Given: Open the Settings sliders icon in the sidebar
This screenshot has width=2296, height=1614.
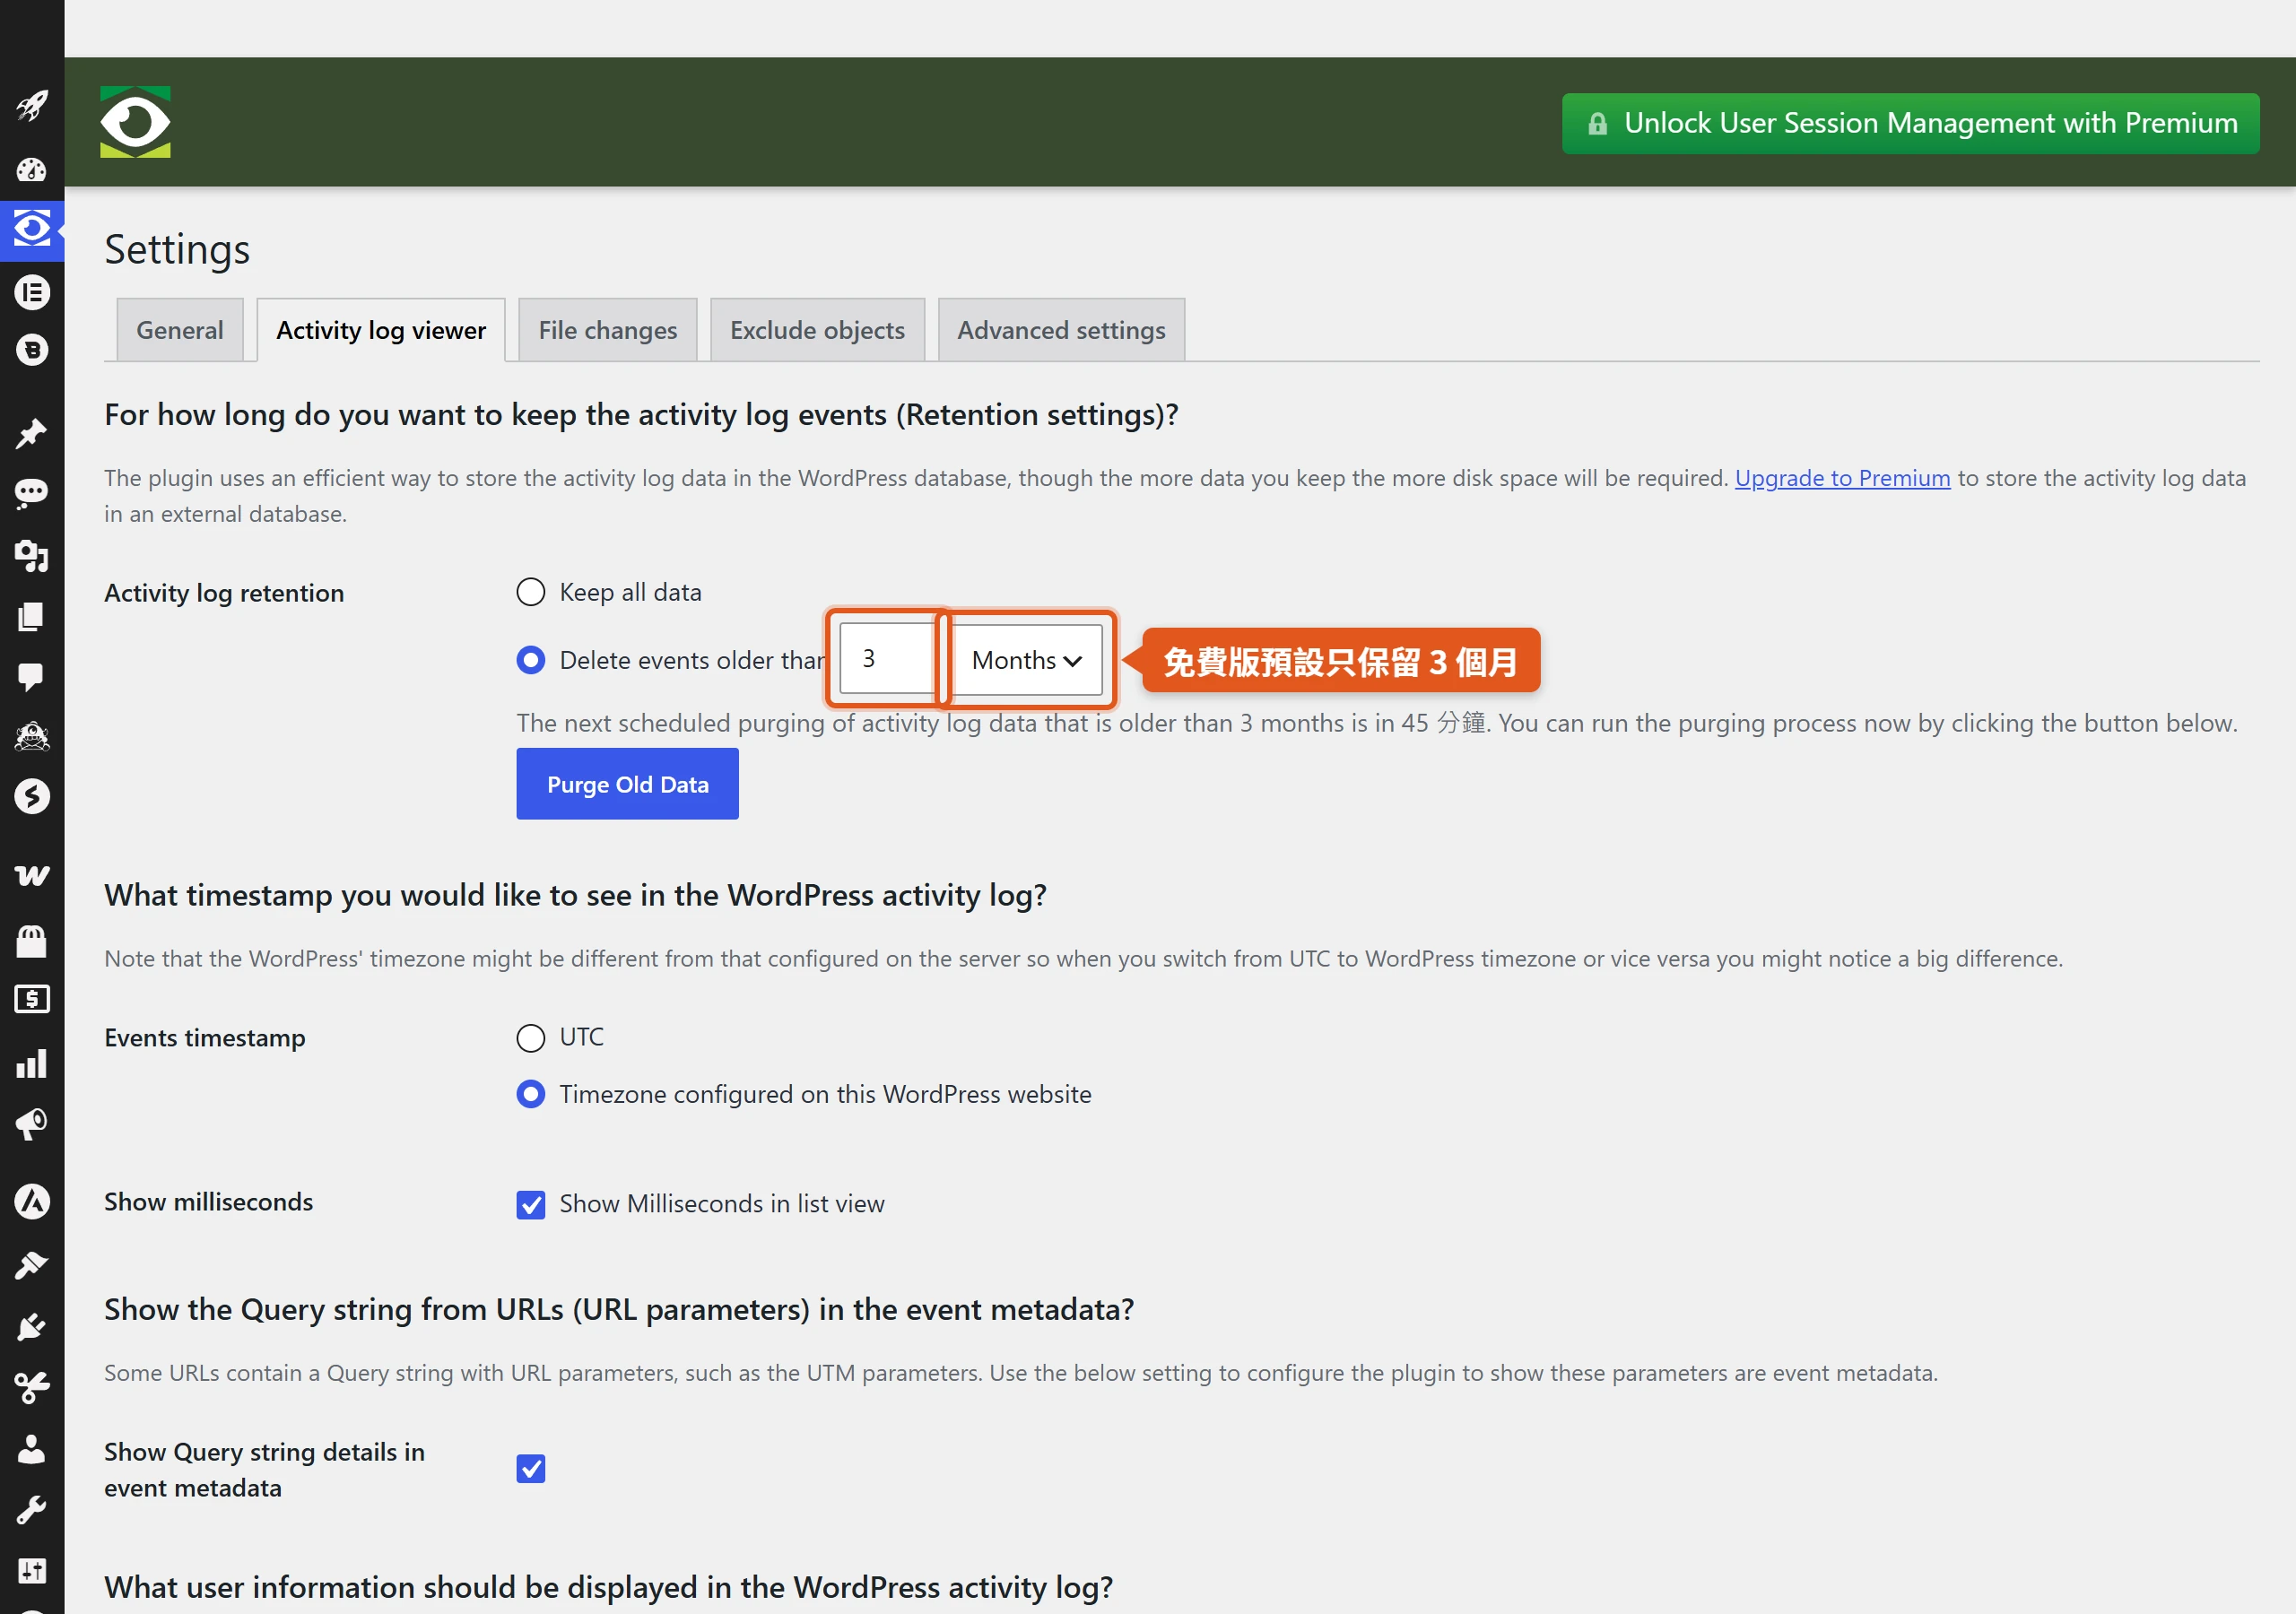Looking at the screenshot, I should [32, 1571].
